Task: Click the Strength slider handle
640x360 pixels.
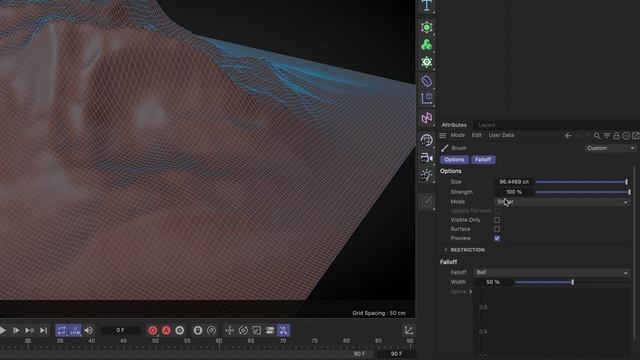Action: tap(629, 192)
